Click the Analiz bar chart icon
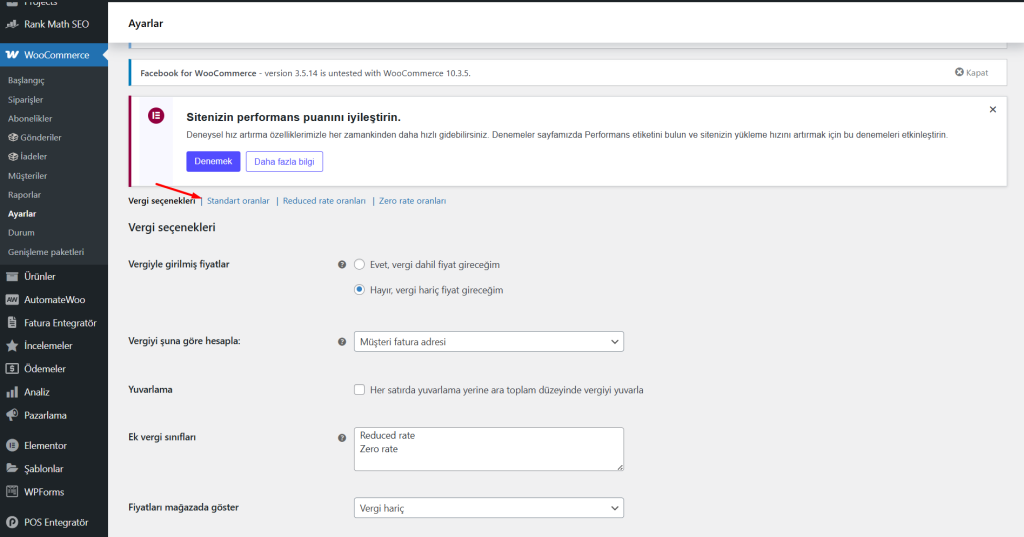Screen dimensions: 1024x537 tap(12, 392)
